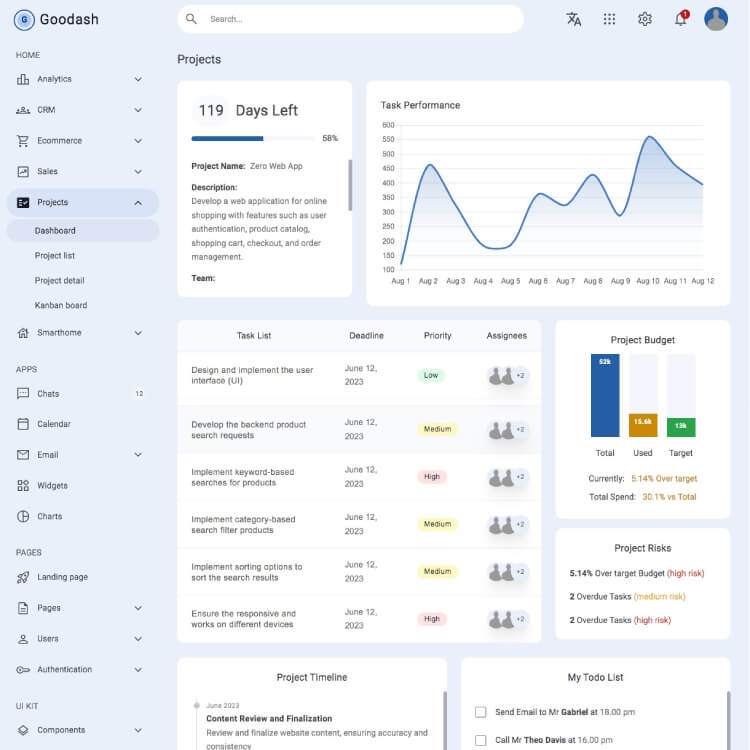Screen dimensions: 750x750
Task: Click the Calendar icon in sidebar
Action: [x=23, y=424]
